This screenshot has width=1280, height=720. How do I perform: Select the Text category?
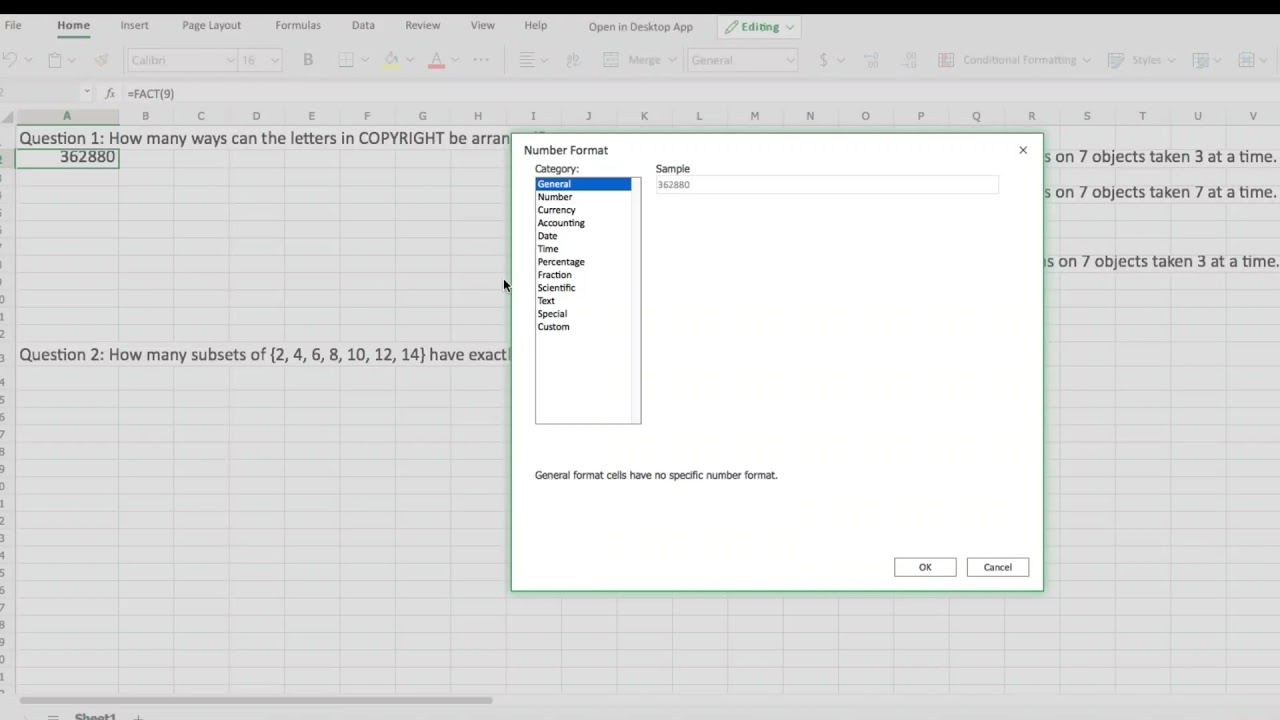pyautogui.click(x=583, y=301)
